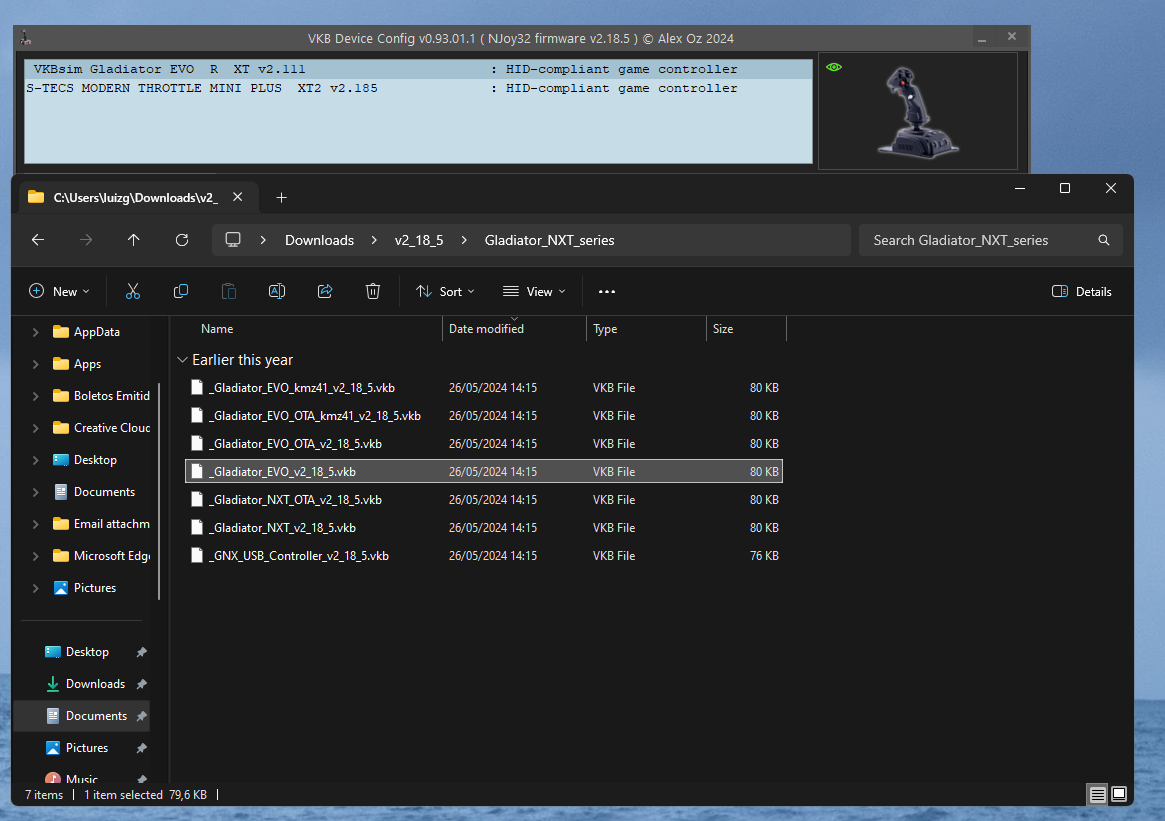Open pinned Desktop in quick access
This screenshot has width=1165, height=821.
(87, 652)
